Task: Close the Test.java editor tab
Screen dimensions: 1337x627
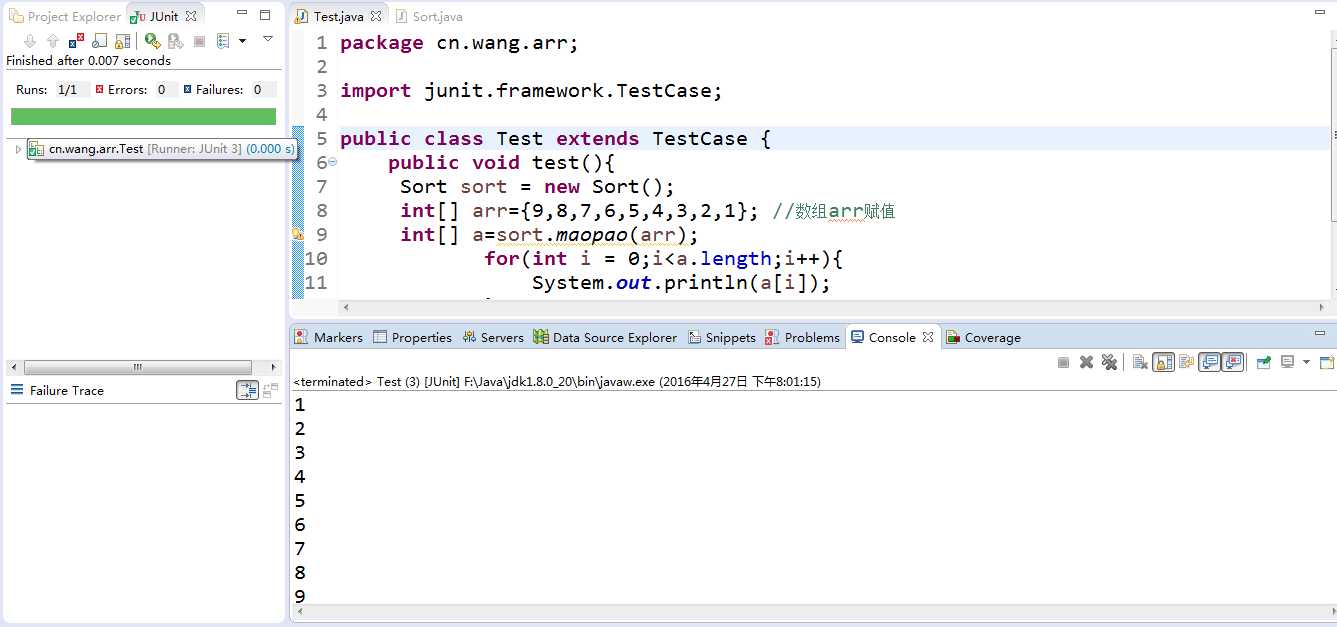Action: (376, 16)
